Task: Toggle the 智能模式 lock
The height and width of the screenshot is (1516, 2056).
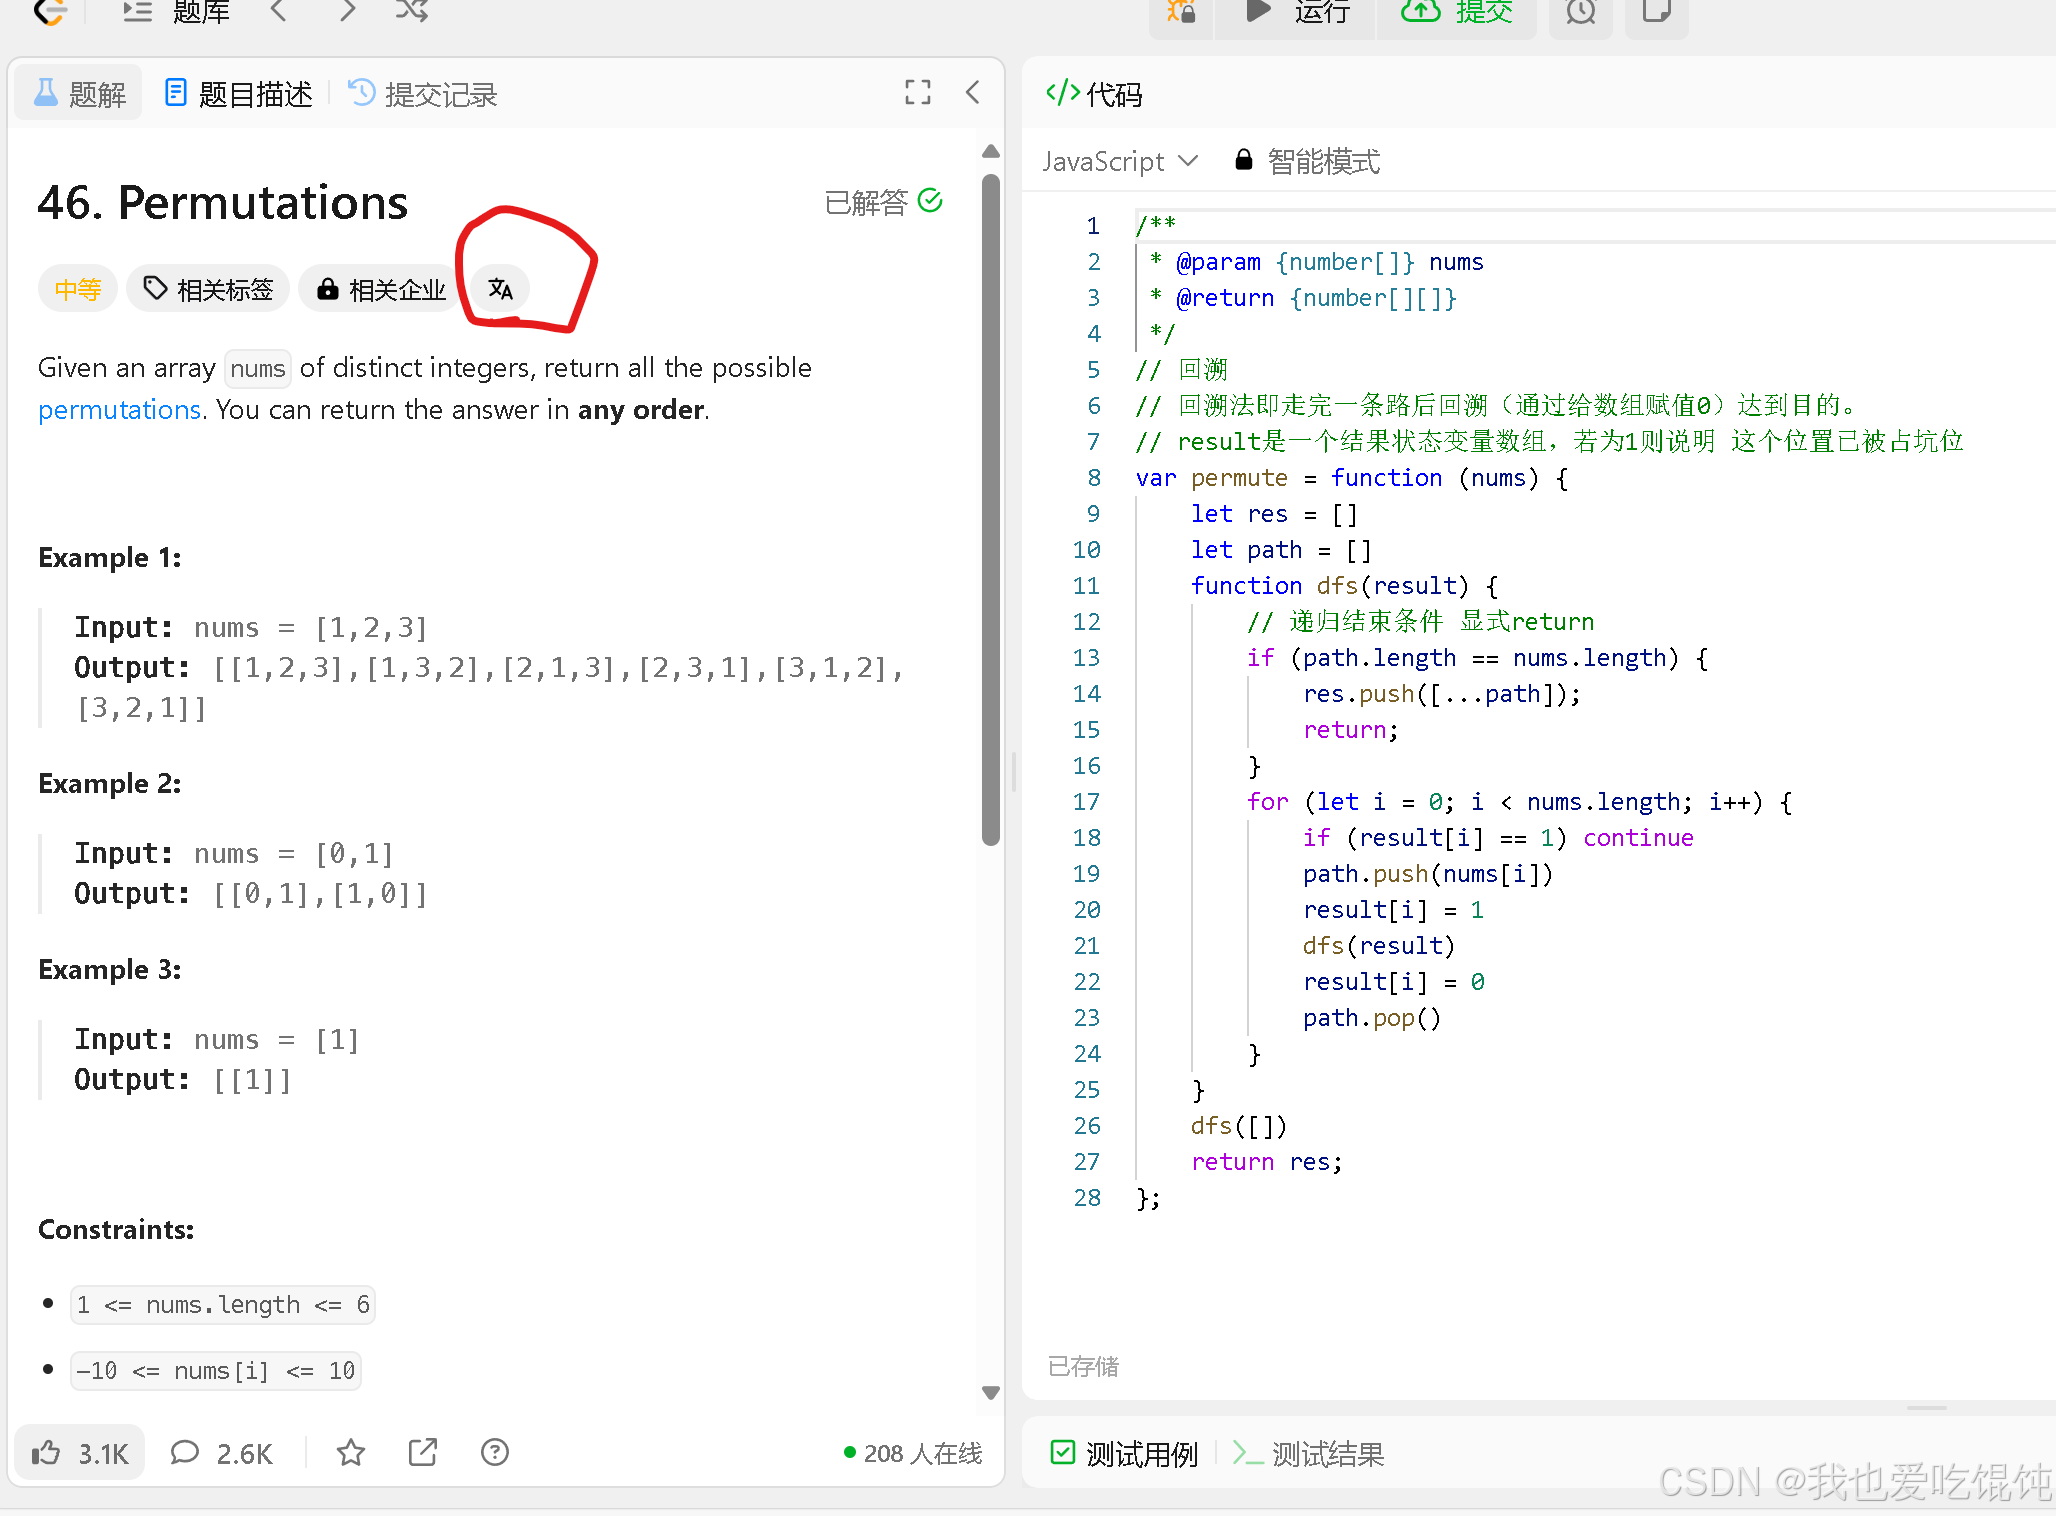Action: pos(1243,160)
